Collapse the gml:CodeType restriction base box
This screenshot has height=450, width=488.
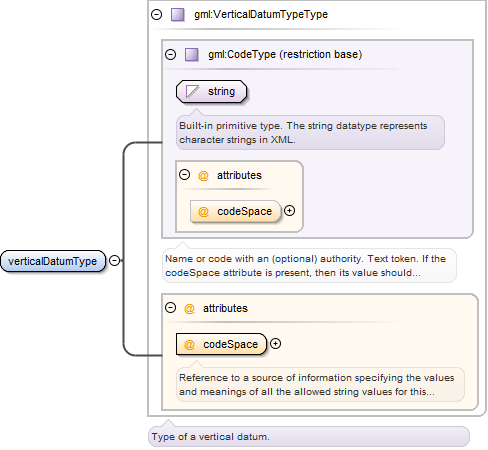click(170, 54)
